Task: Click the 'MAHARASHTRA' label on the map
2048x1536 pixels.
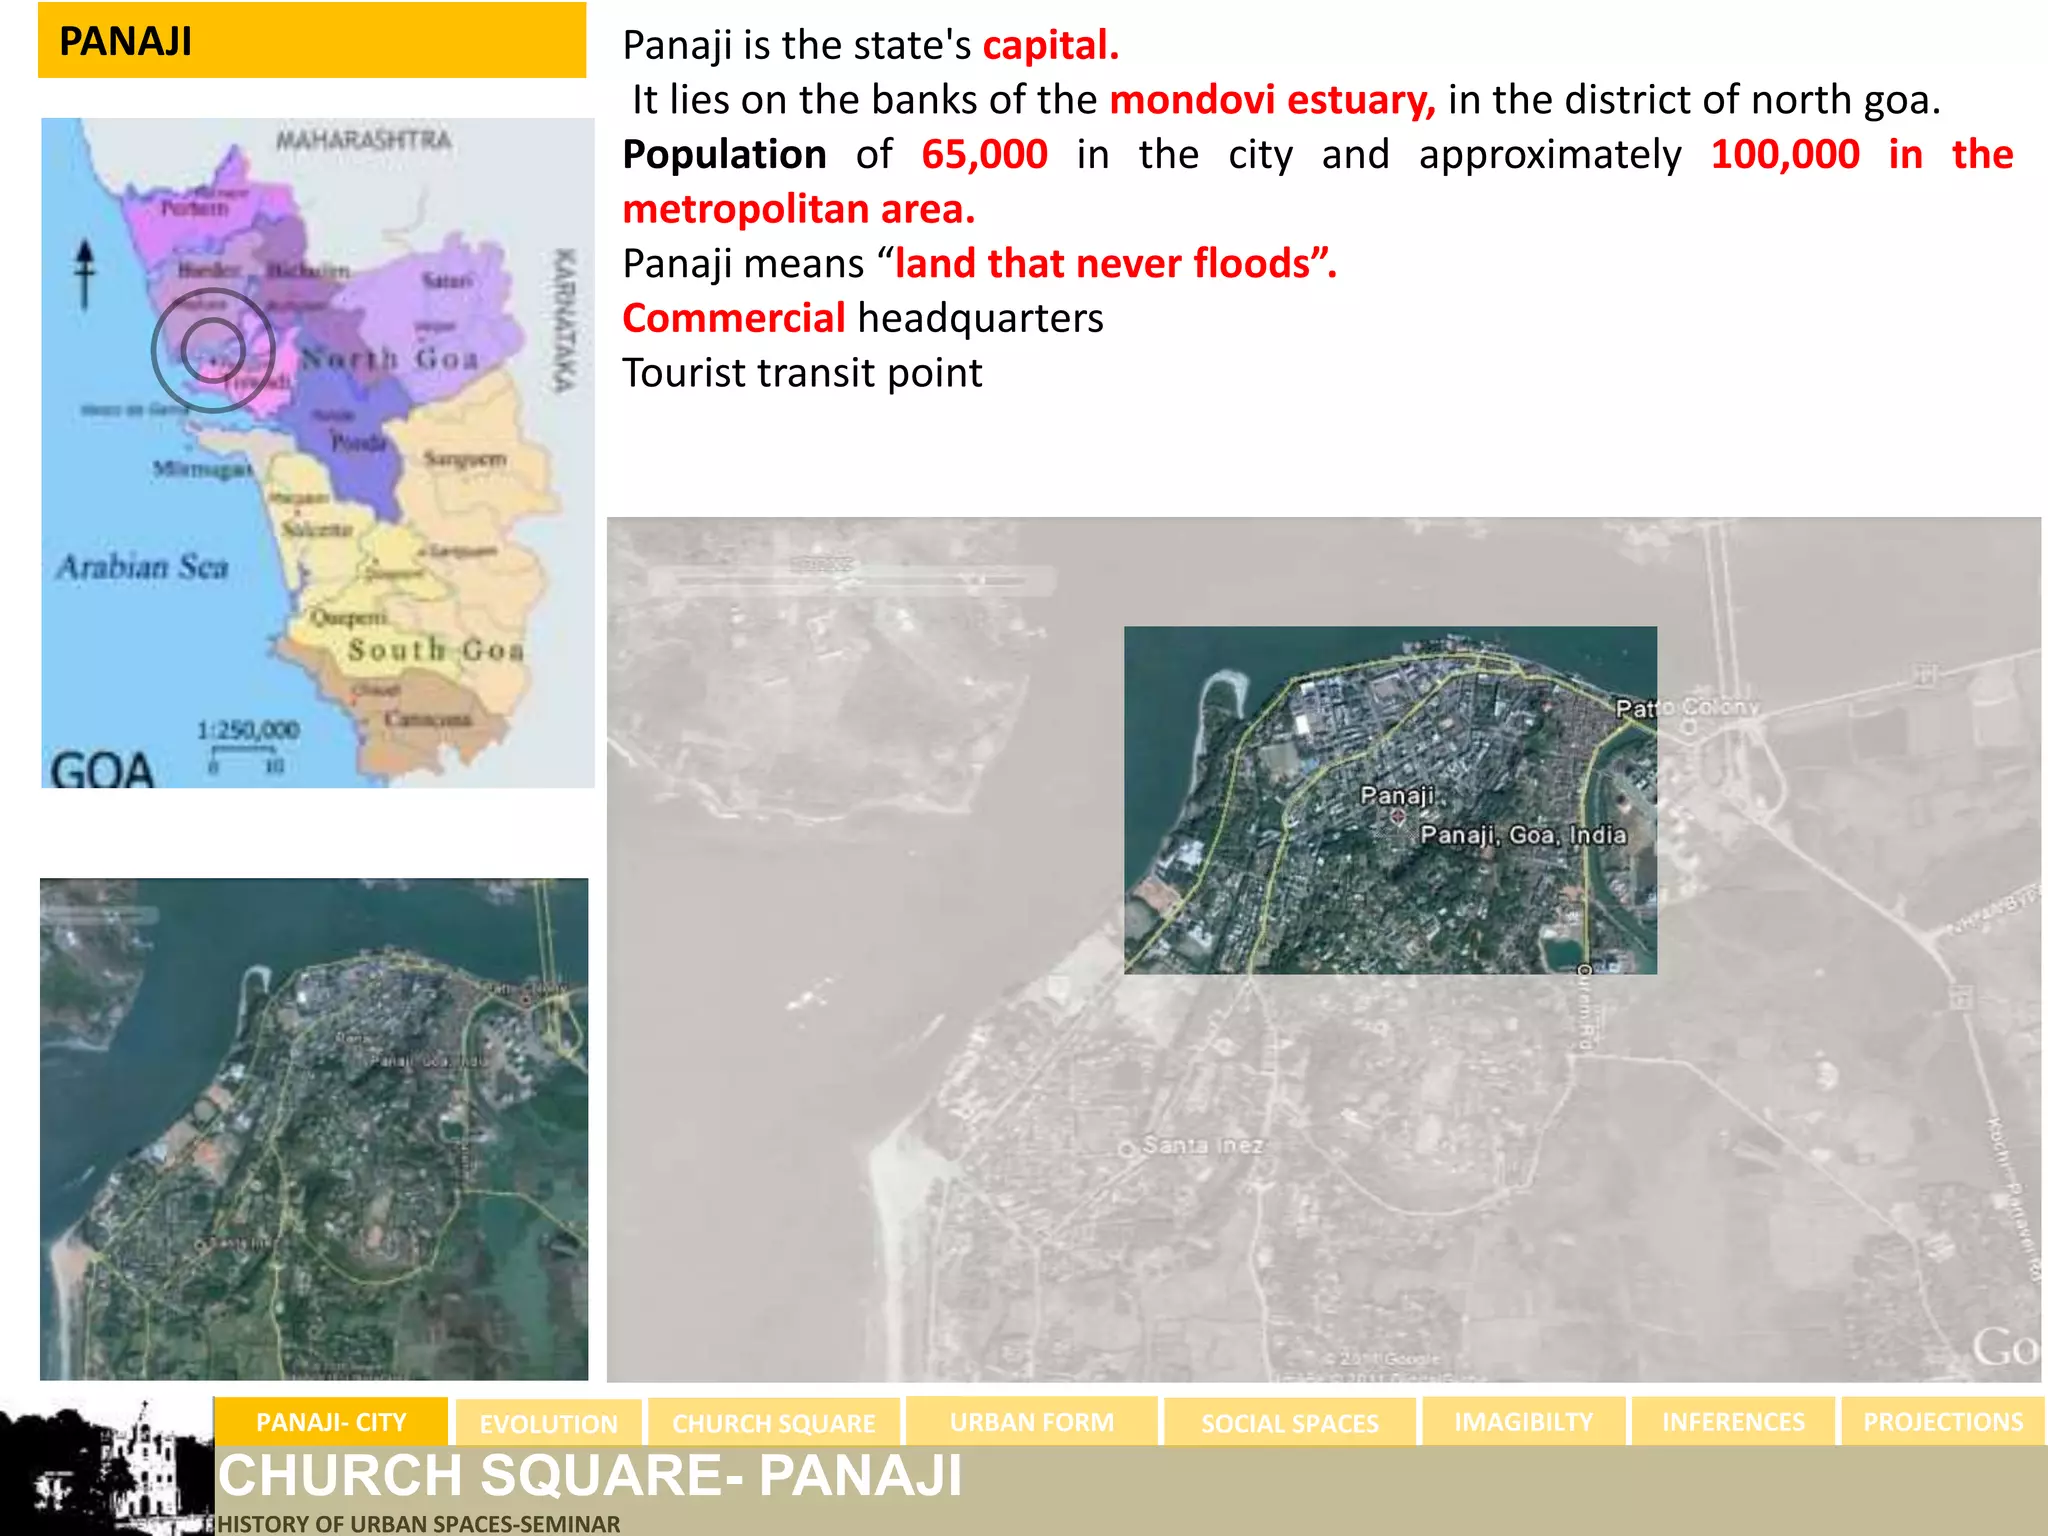Action: click(x=363, y=140)
